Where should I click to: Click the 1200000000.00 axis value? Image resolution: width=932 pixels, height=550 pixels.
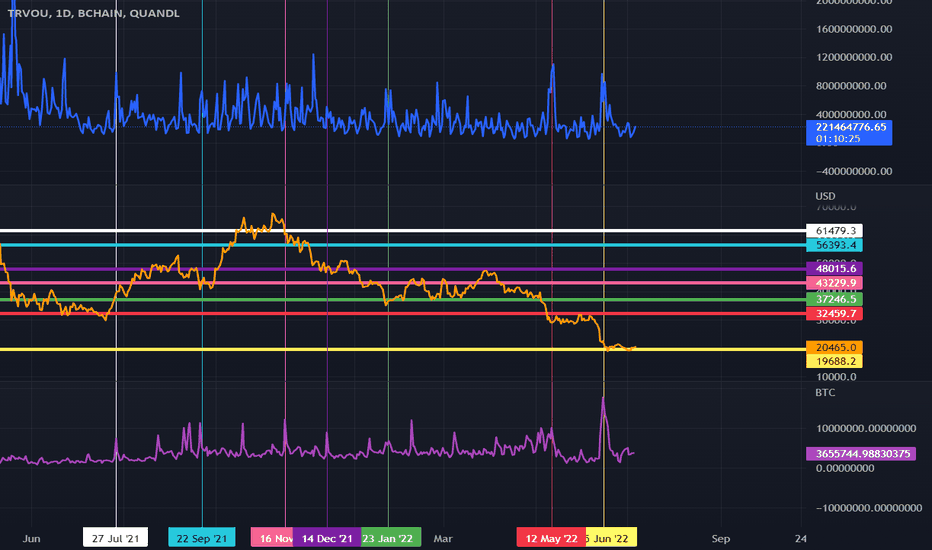[x=854, y=57]
